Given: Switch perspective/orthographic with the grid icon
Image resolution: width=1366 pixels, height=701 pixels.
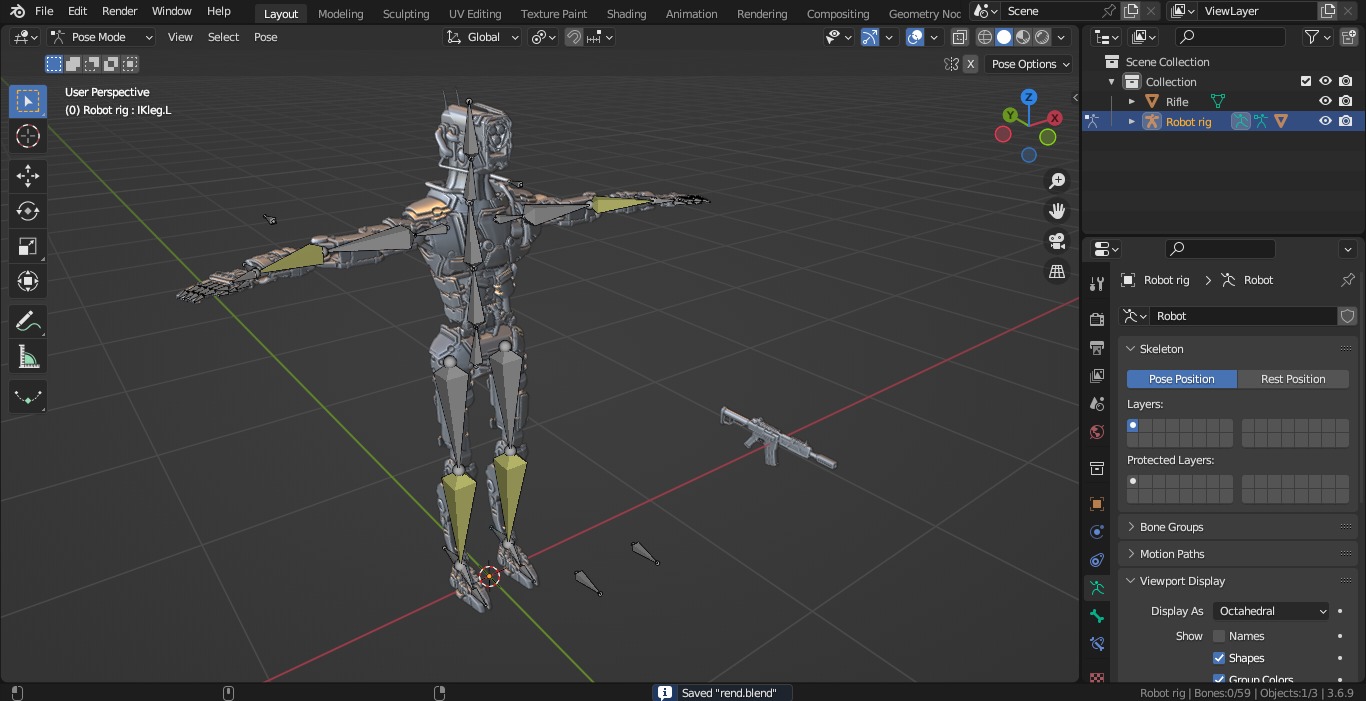Looking at the screenshot, I should [1057, 271].
